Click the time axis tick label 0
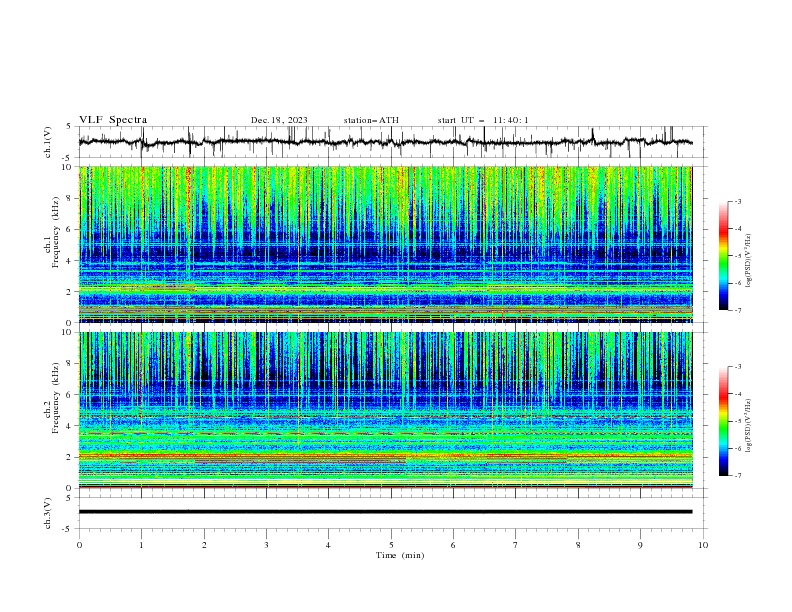Screen dimensions: 792x612 (x=79, y=545)
